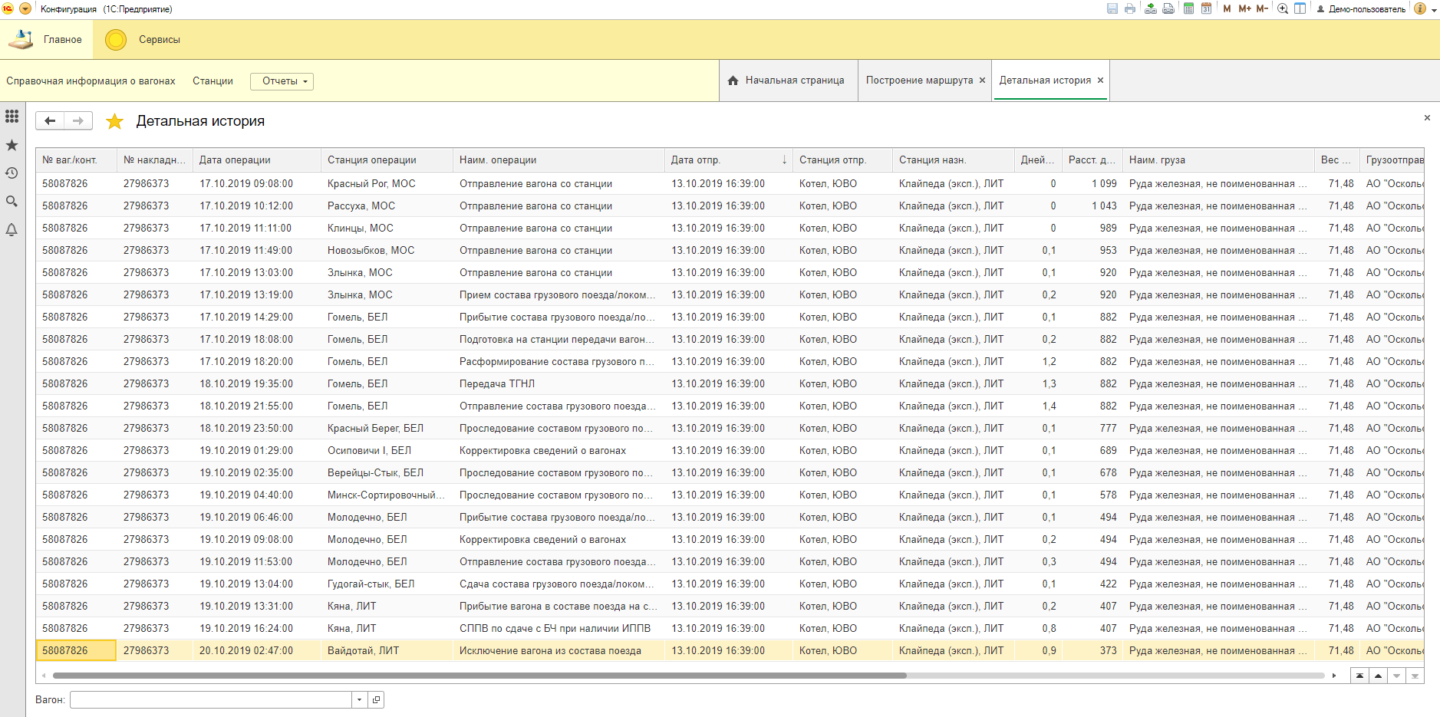
Task: Close the Построение маршрута tab
Action: tap(982, 80)
